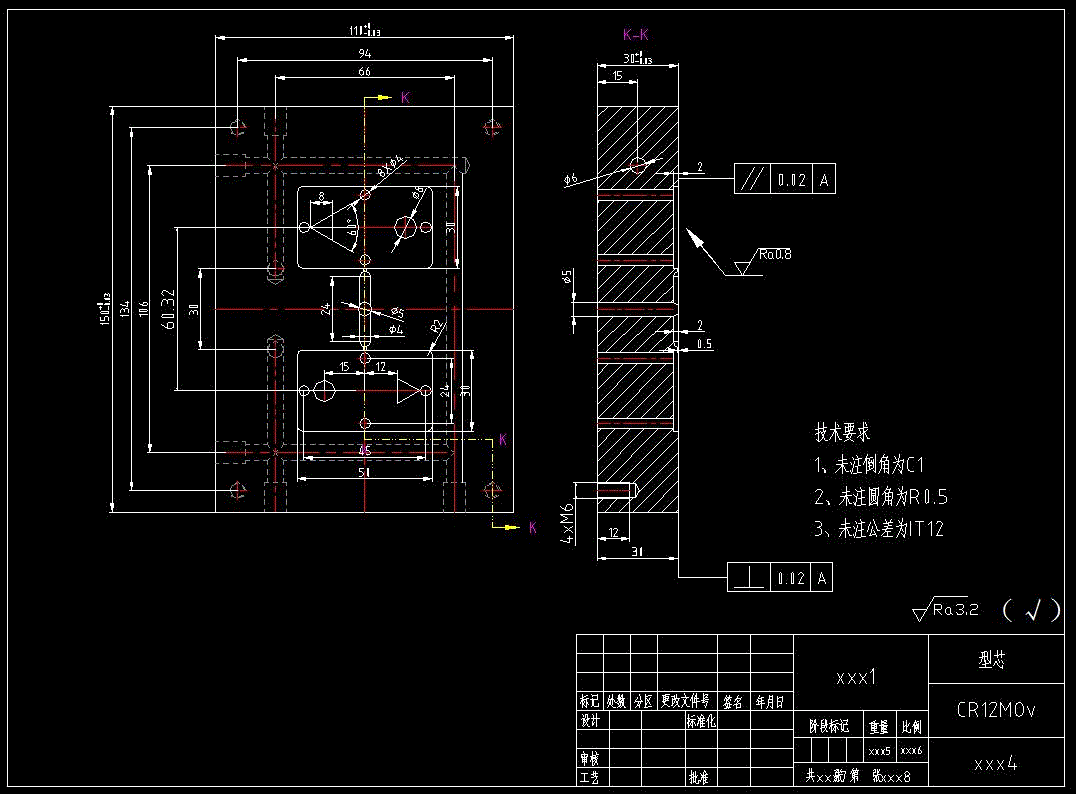The height and width of the screenshot is (794, 1076).
Task: Click the 处数 header cell
Action: click(616, 701)
